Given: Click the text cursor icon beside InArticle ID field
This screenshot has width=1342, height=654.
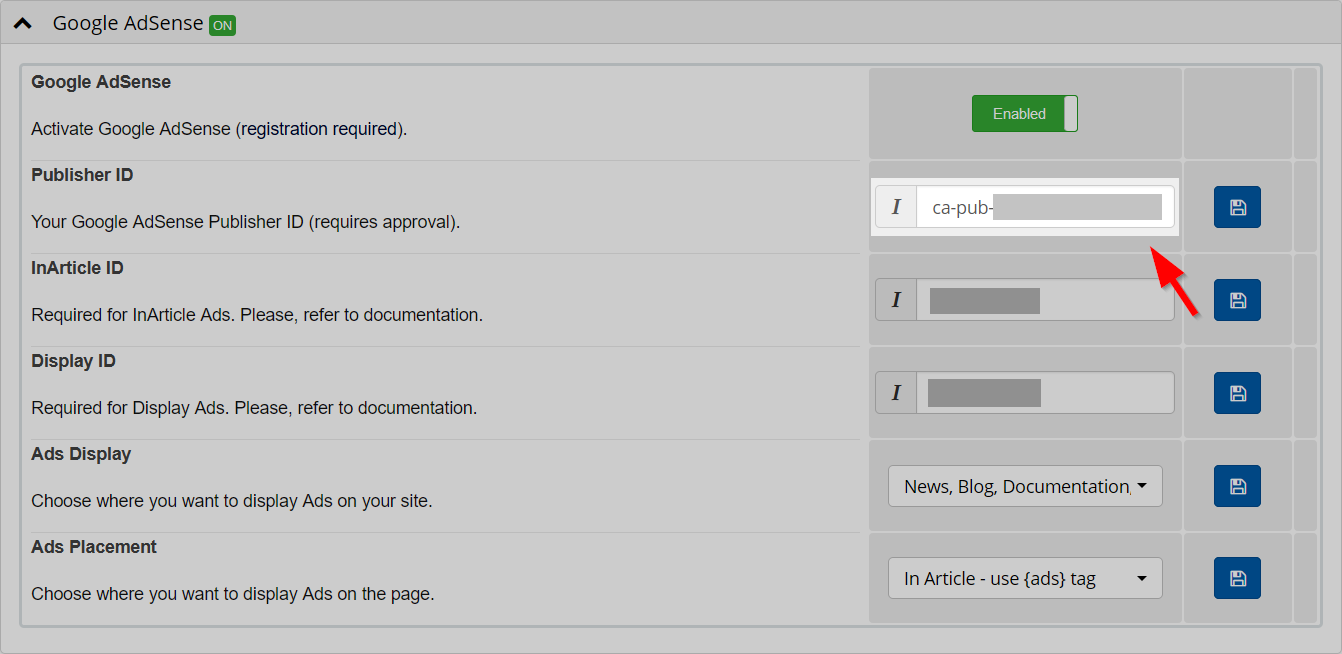Looking at the screenshot, I should [x=896, y=300].
